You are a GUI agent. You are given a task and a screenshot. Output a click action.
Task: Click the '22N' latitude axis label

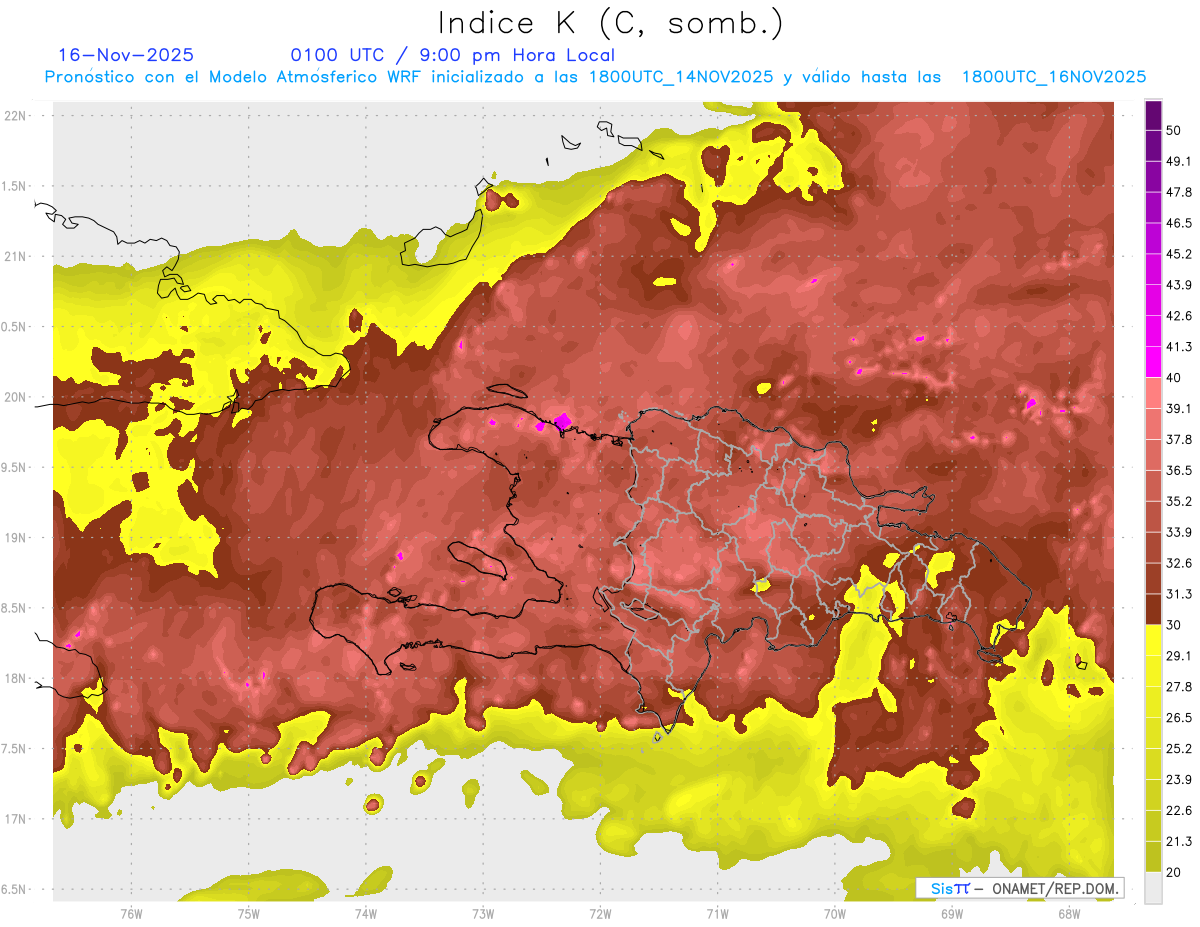click(17, 115)
